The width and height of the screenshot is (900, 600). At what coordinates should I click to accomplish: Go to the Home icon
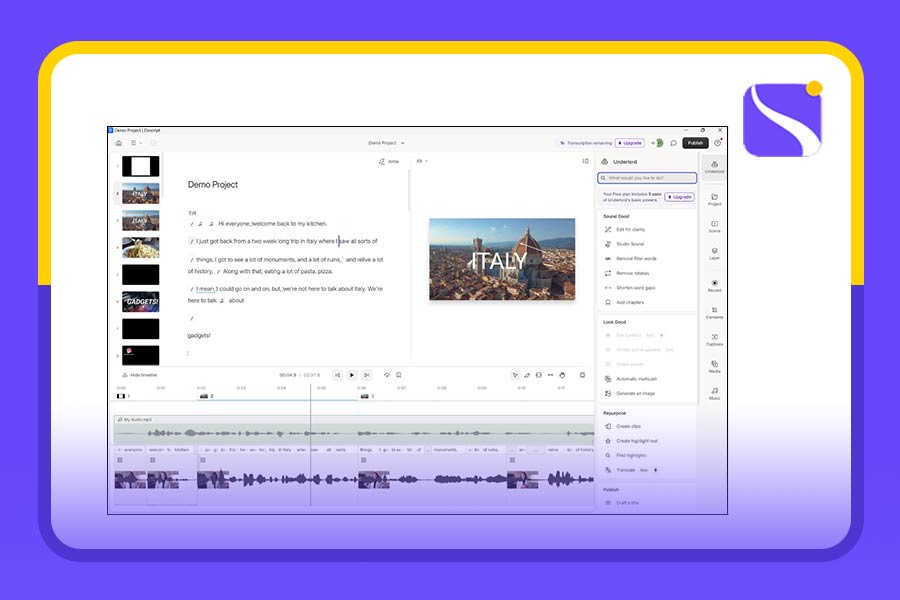click(x=118, y=143)
